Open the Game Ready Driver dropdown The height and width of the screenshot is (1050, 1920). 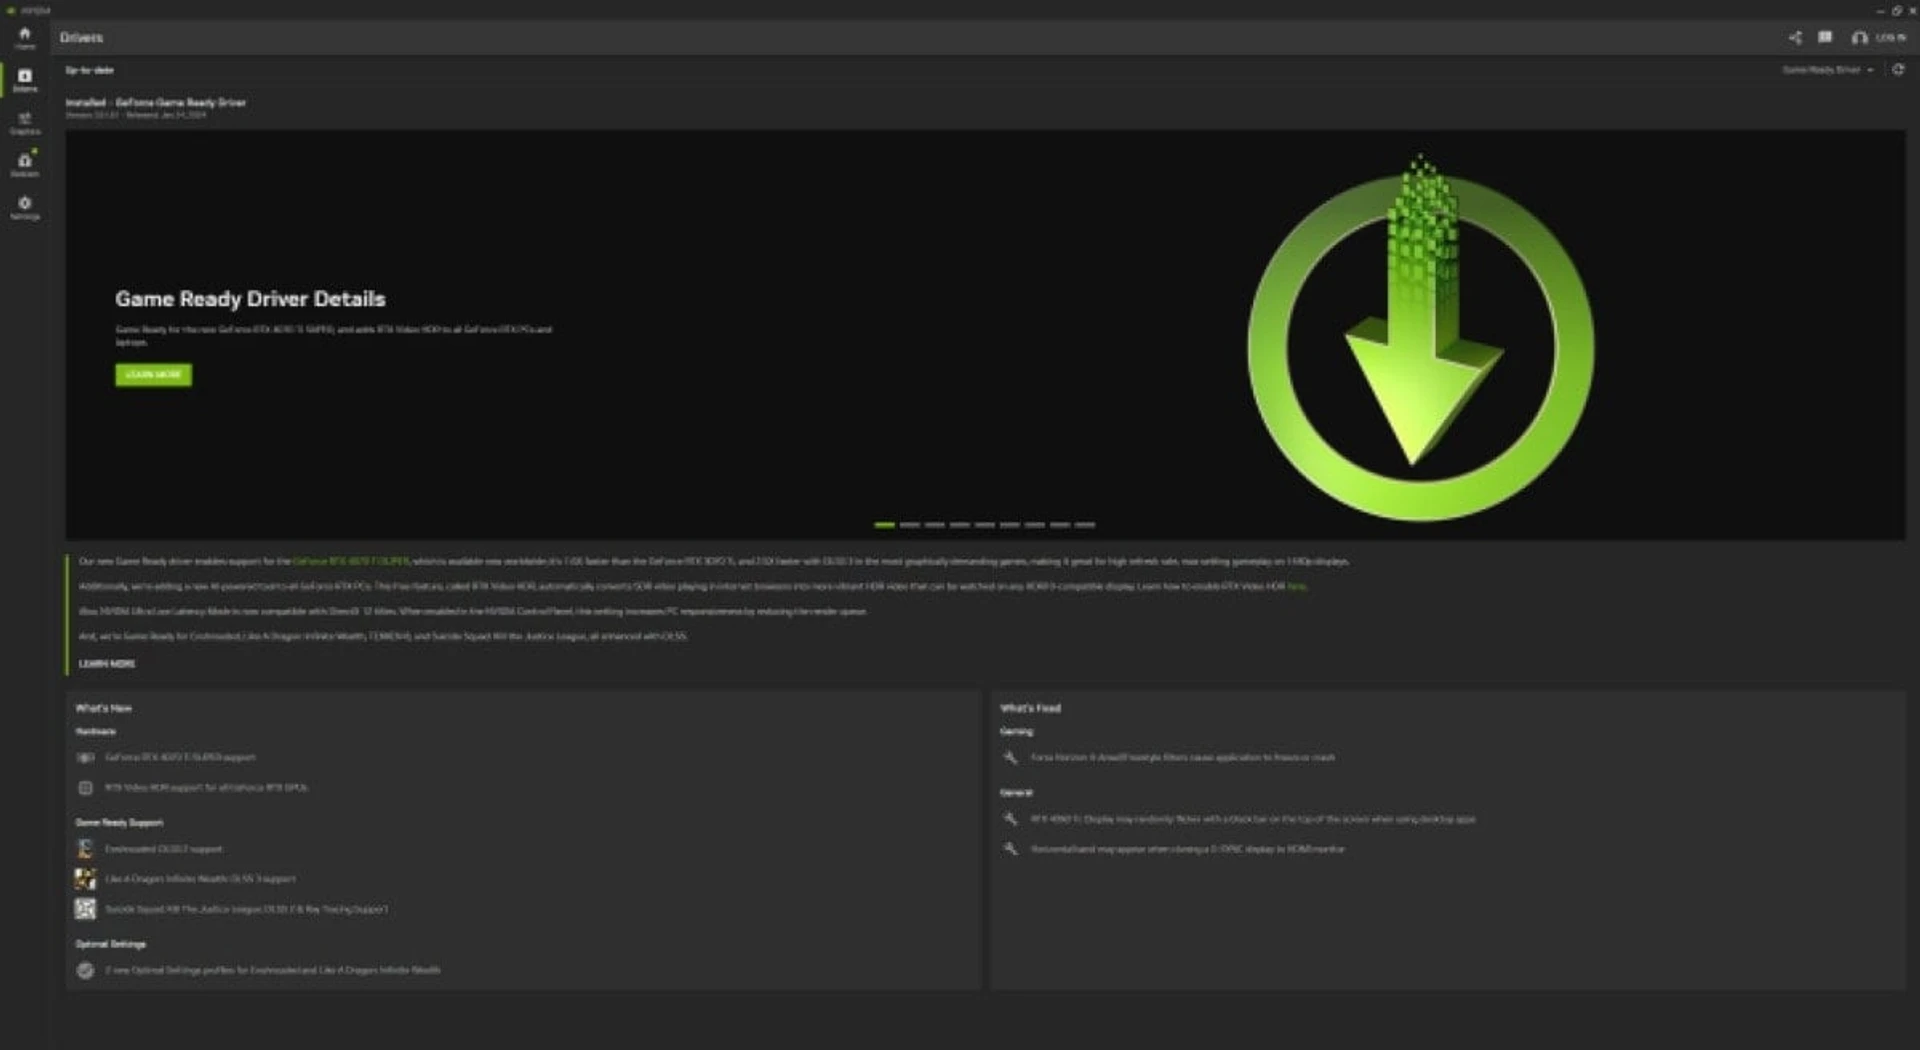1827,70
